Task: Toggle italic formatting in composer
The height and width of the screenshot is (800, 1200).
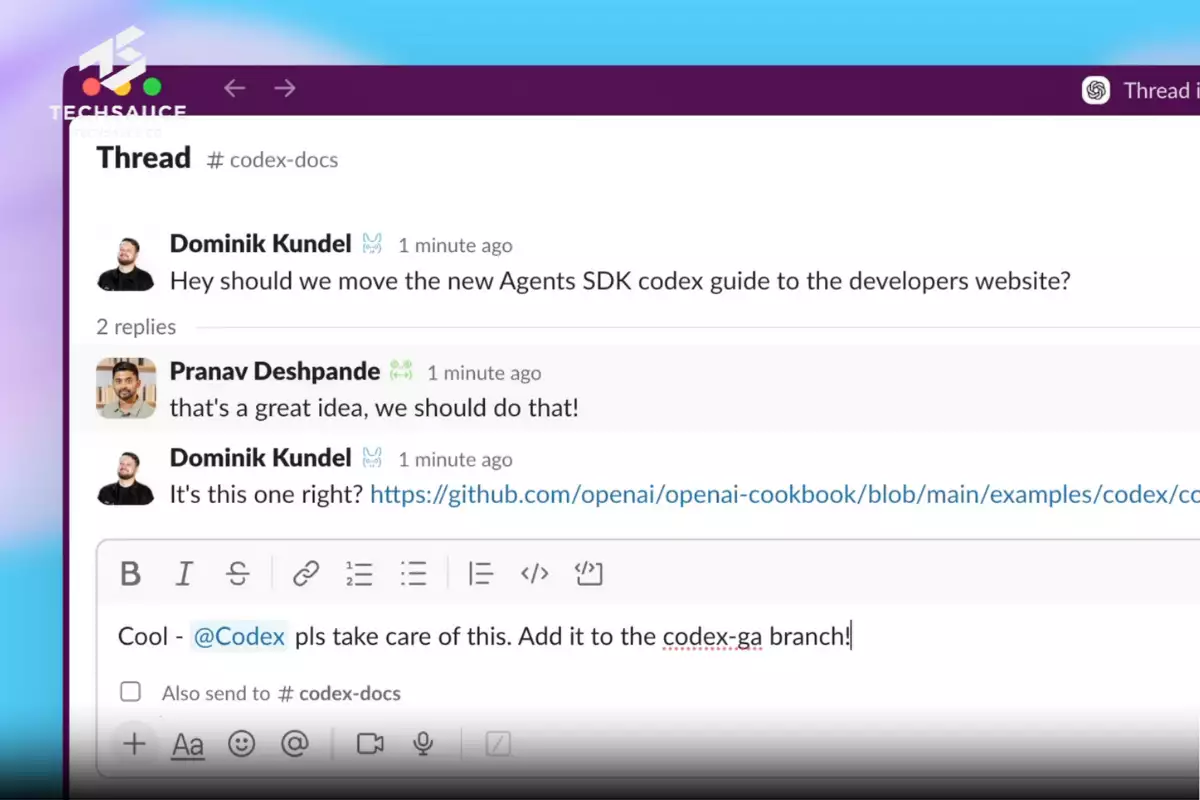Action: tap(184, 573)
